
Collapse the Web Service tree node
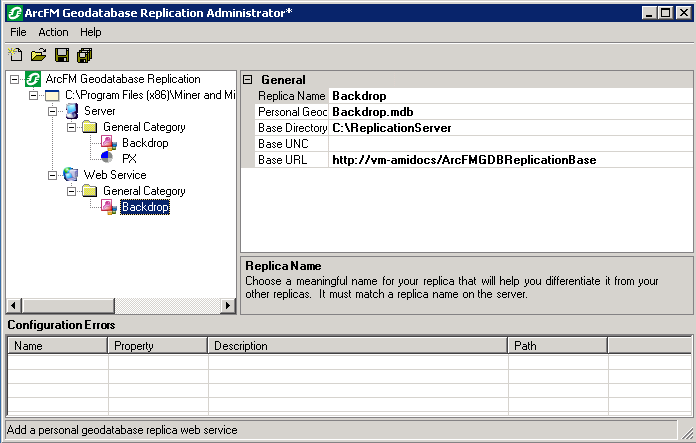[x=52, y=175]
